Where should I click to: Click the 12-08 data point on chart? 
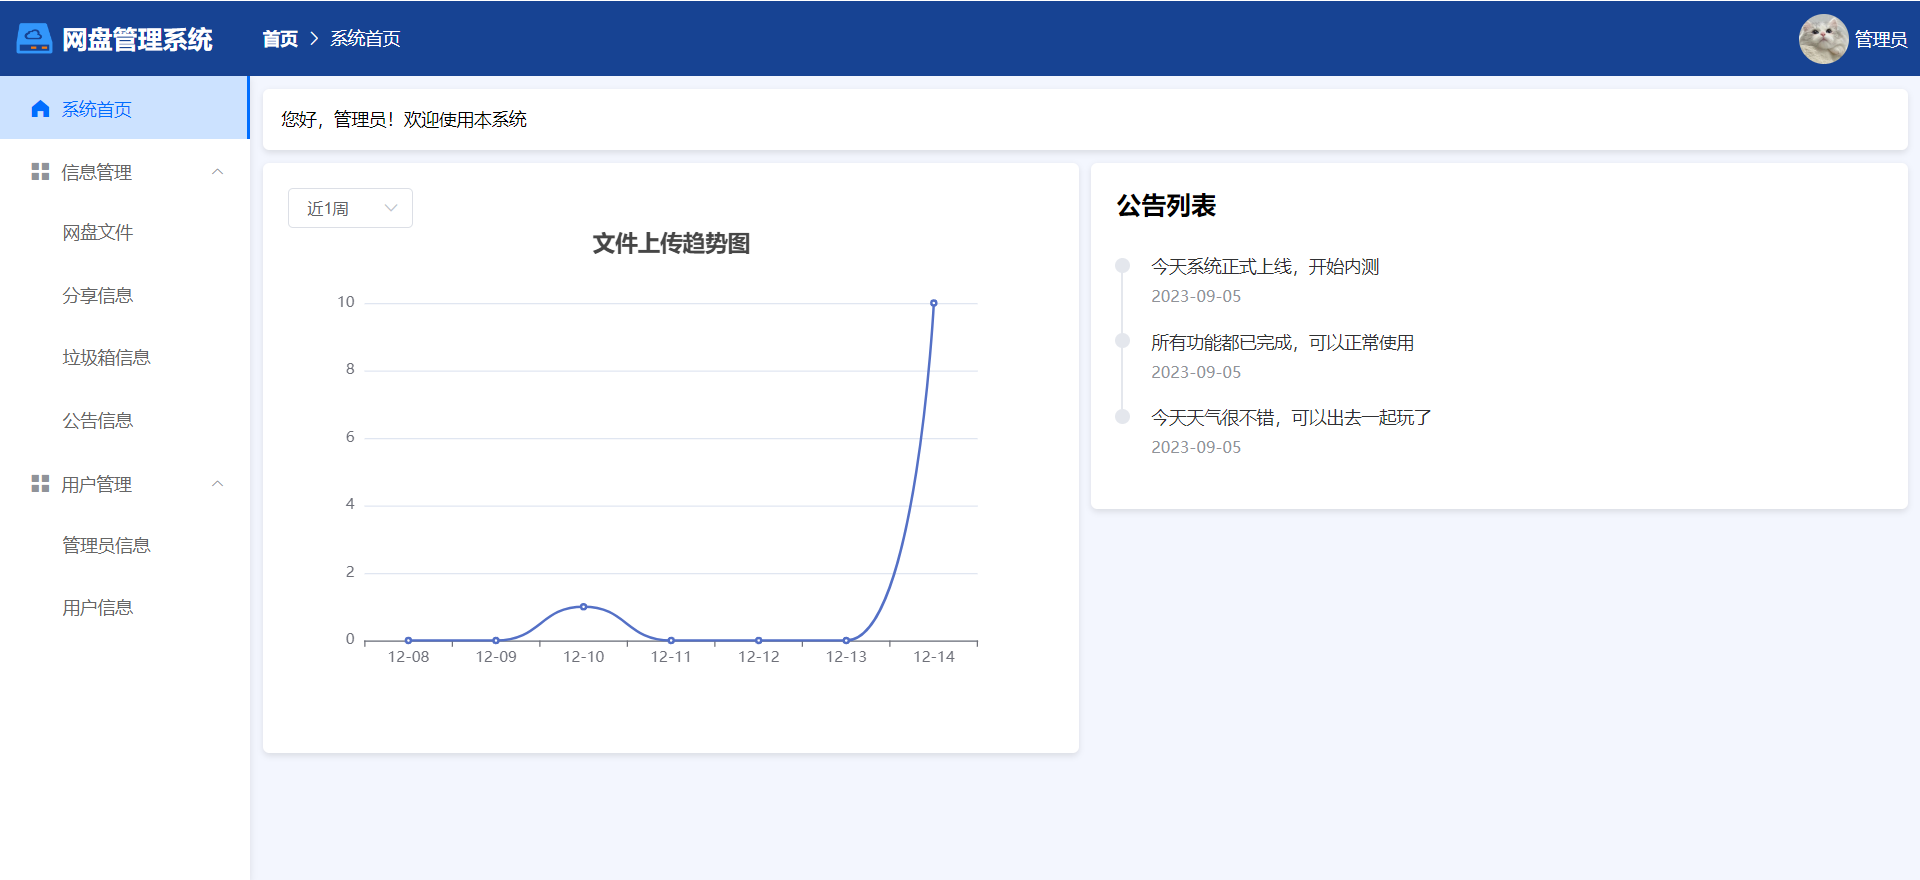coord(408,640)
